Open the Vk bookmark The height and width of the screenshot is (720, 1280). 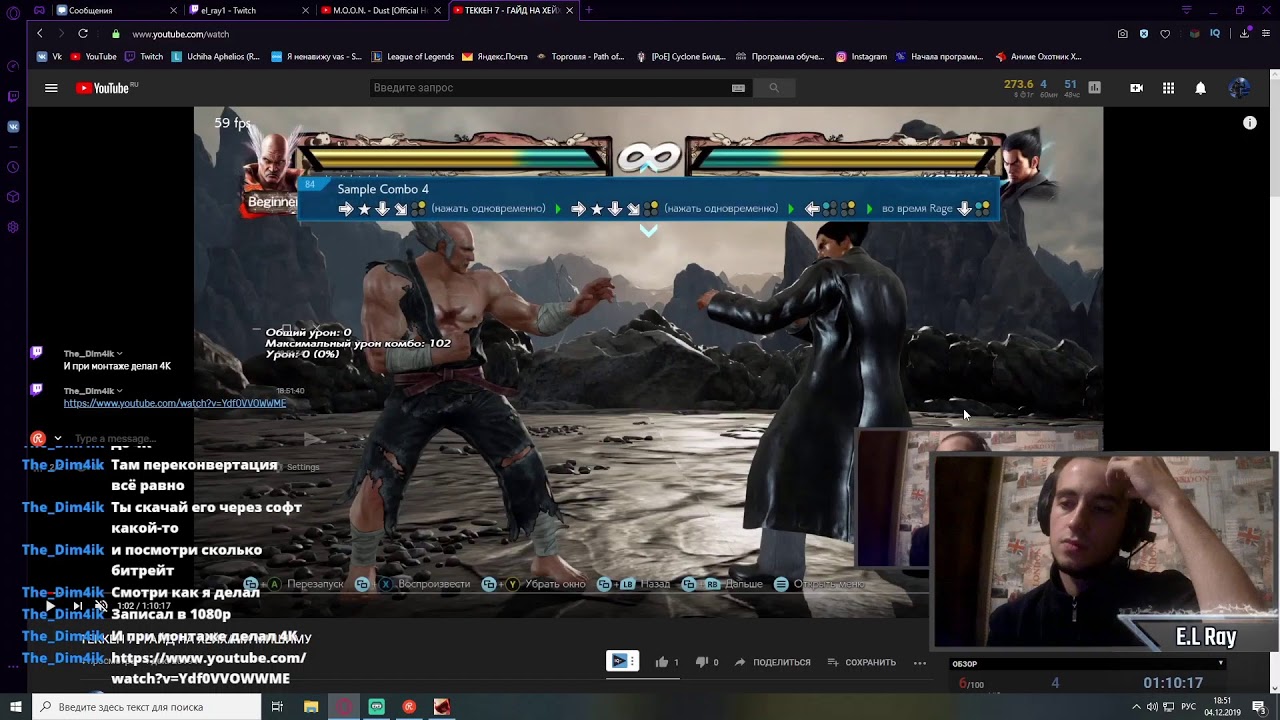click(x=50, y=57)
